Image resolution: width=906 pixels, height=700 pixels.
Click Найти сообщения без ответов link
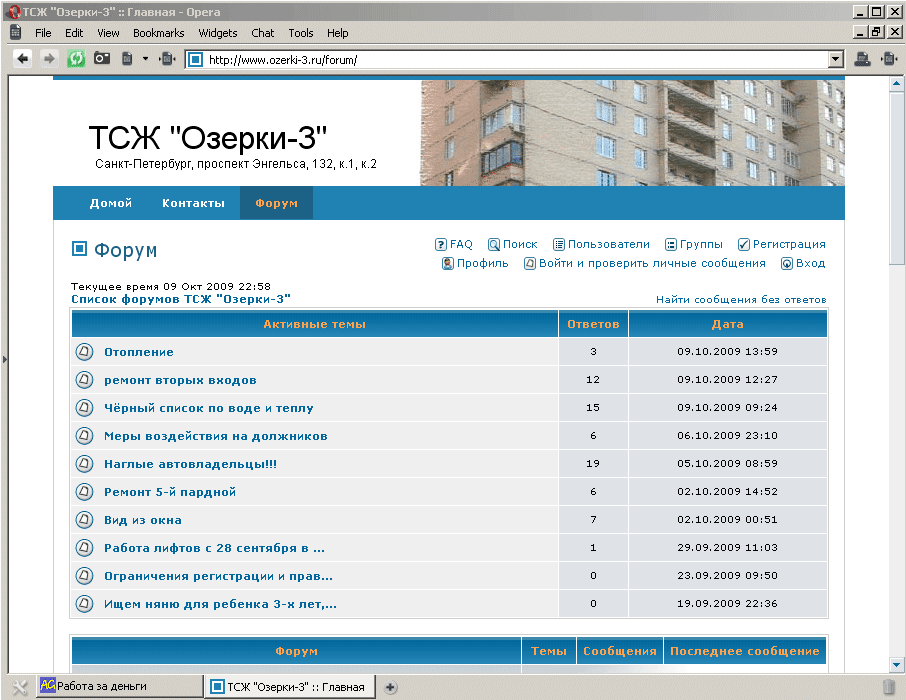click(741, 299)
